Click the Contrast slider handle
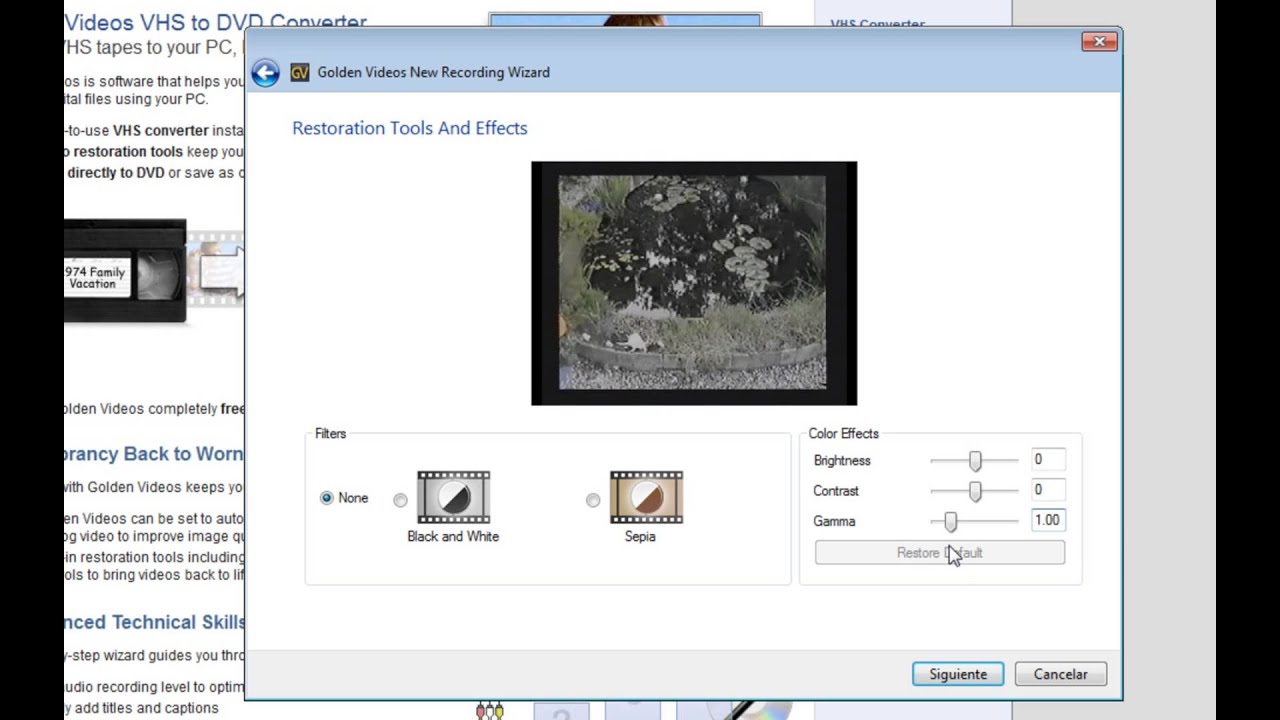The image size is (1280, 720). click(975, 491)
